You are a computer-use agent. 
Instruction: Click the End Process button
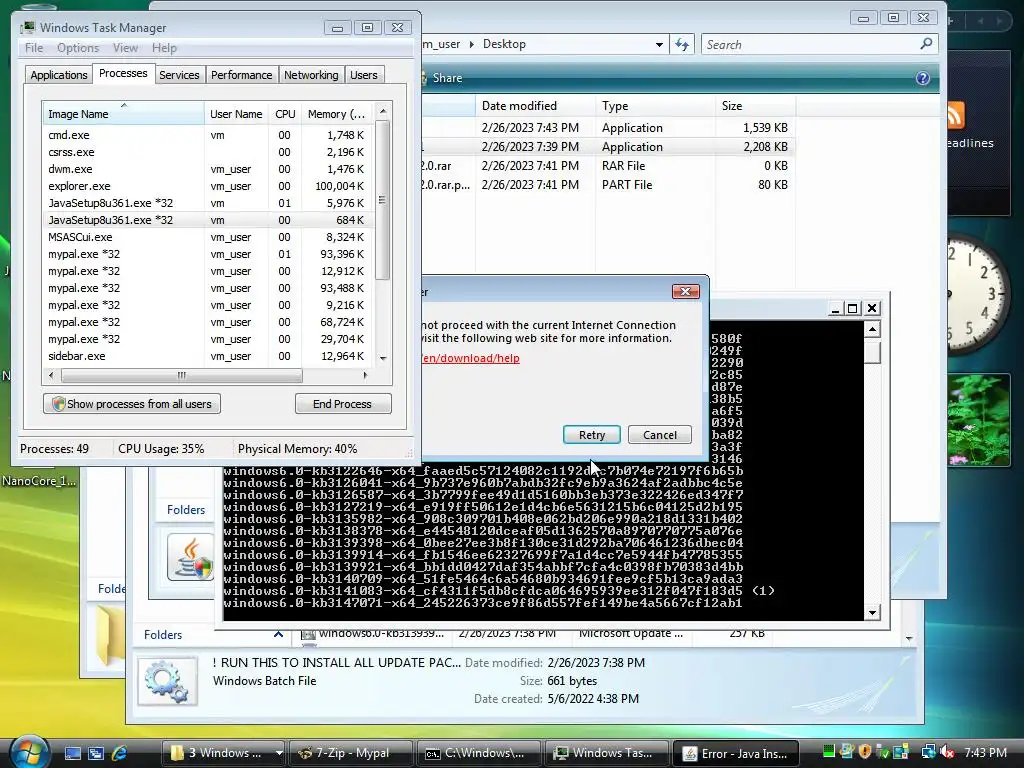click(343, 404)
